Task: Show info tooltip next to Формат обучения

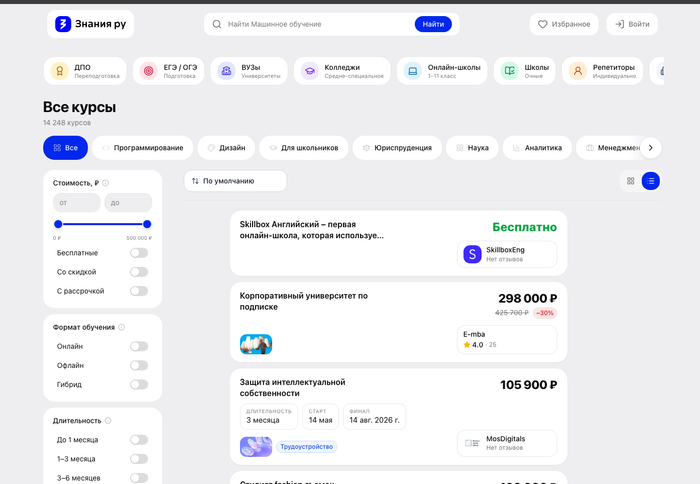Action: coord(121,327)
